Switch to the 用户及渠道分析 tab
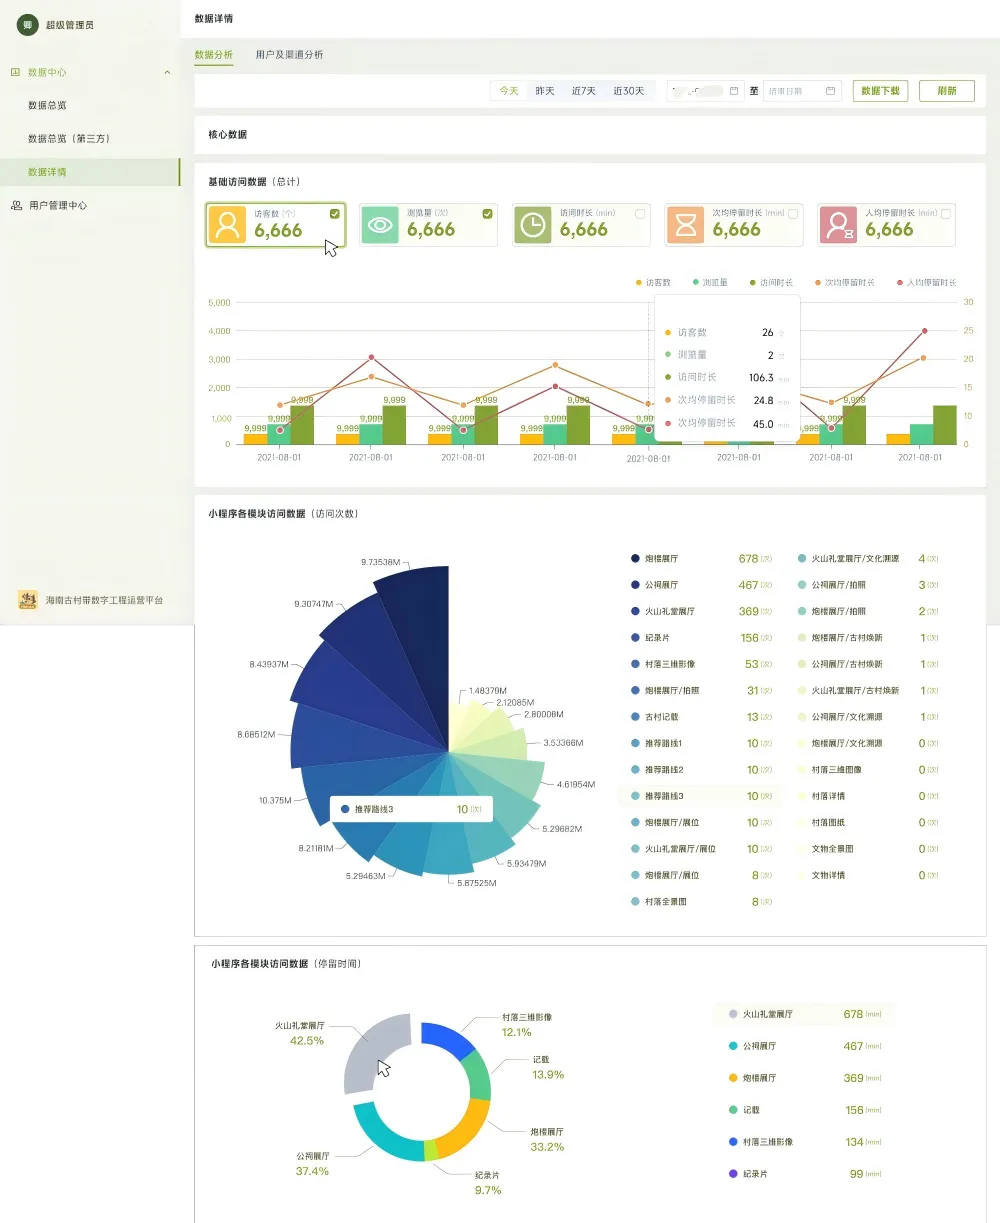This screenshot has width=1000, height=1223. point(289,54)
